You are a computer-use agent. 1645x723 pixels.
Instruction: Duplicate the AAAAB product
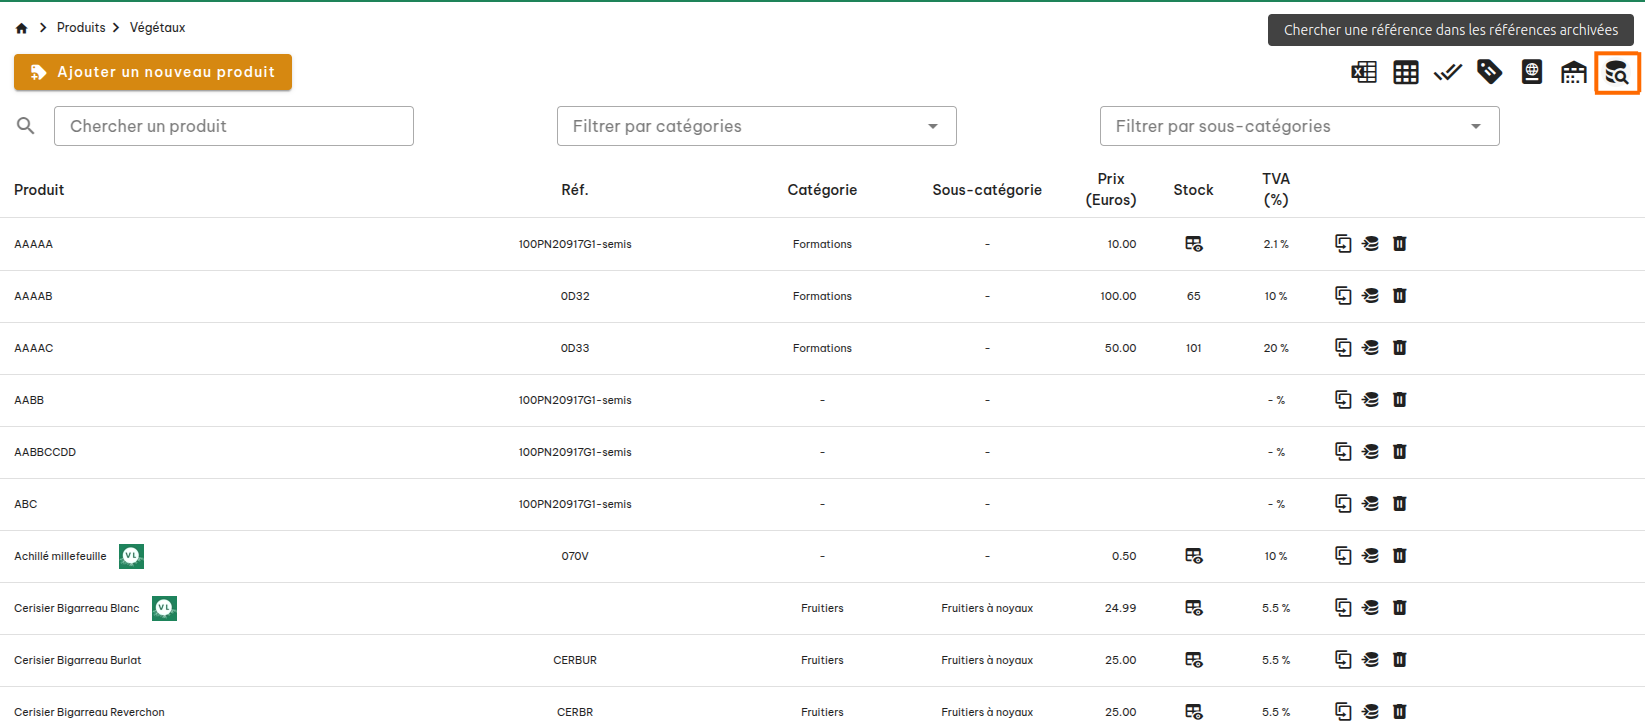1343,296
